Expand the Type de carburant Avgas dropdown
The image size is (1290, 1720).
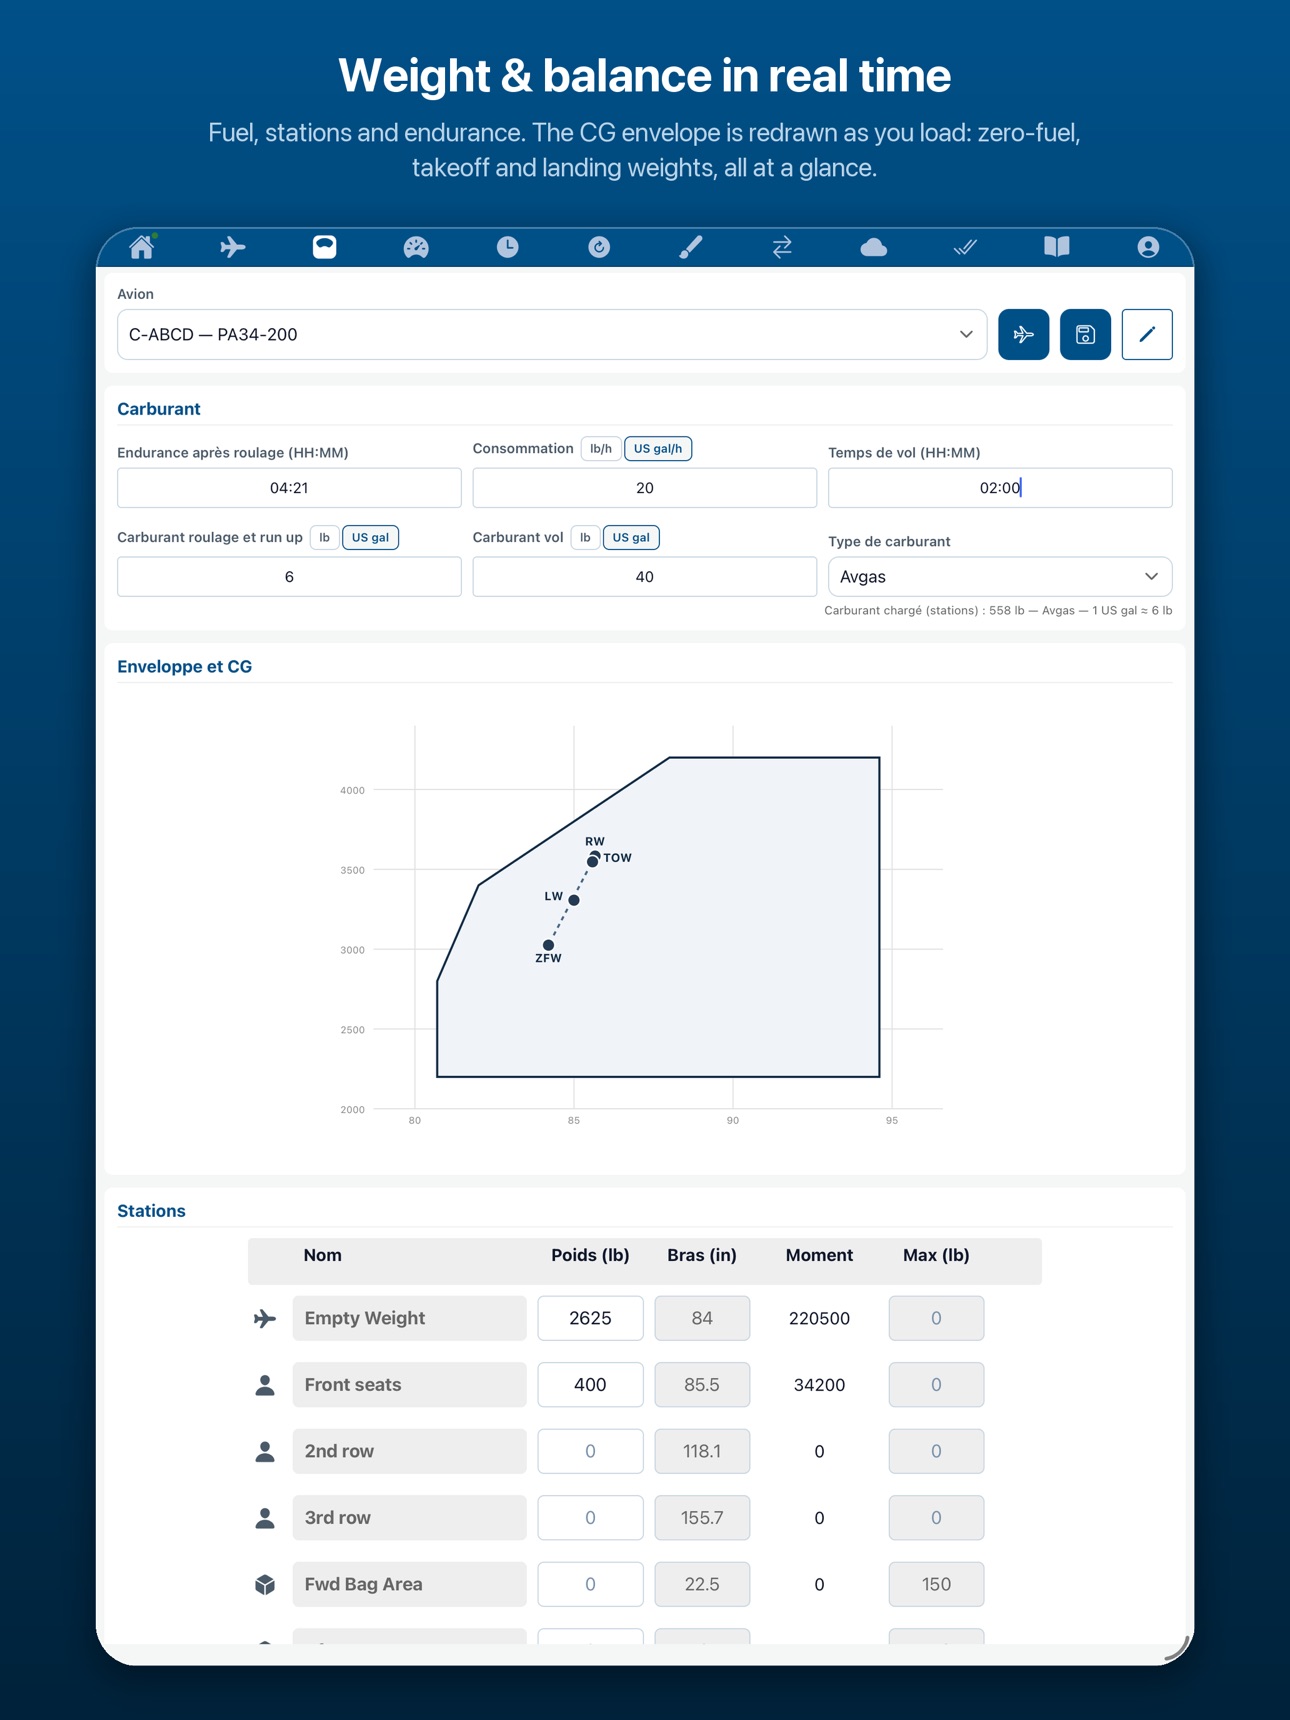coord(1000,577)
